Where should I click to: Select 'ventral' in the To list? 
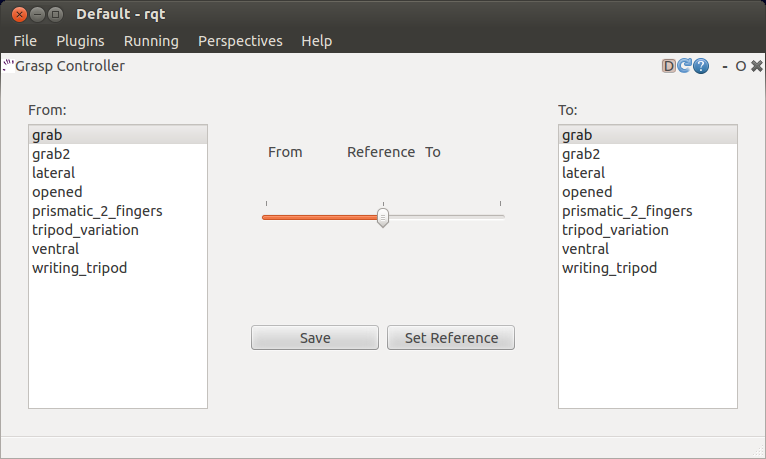[x=586, y=249]
